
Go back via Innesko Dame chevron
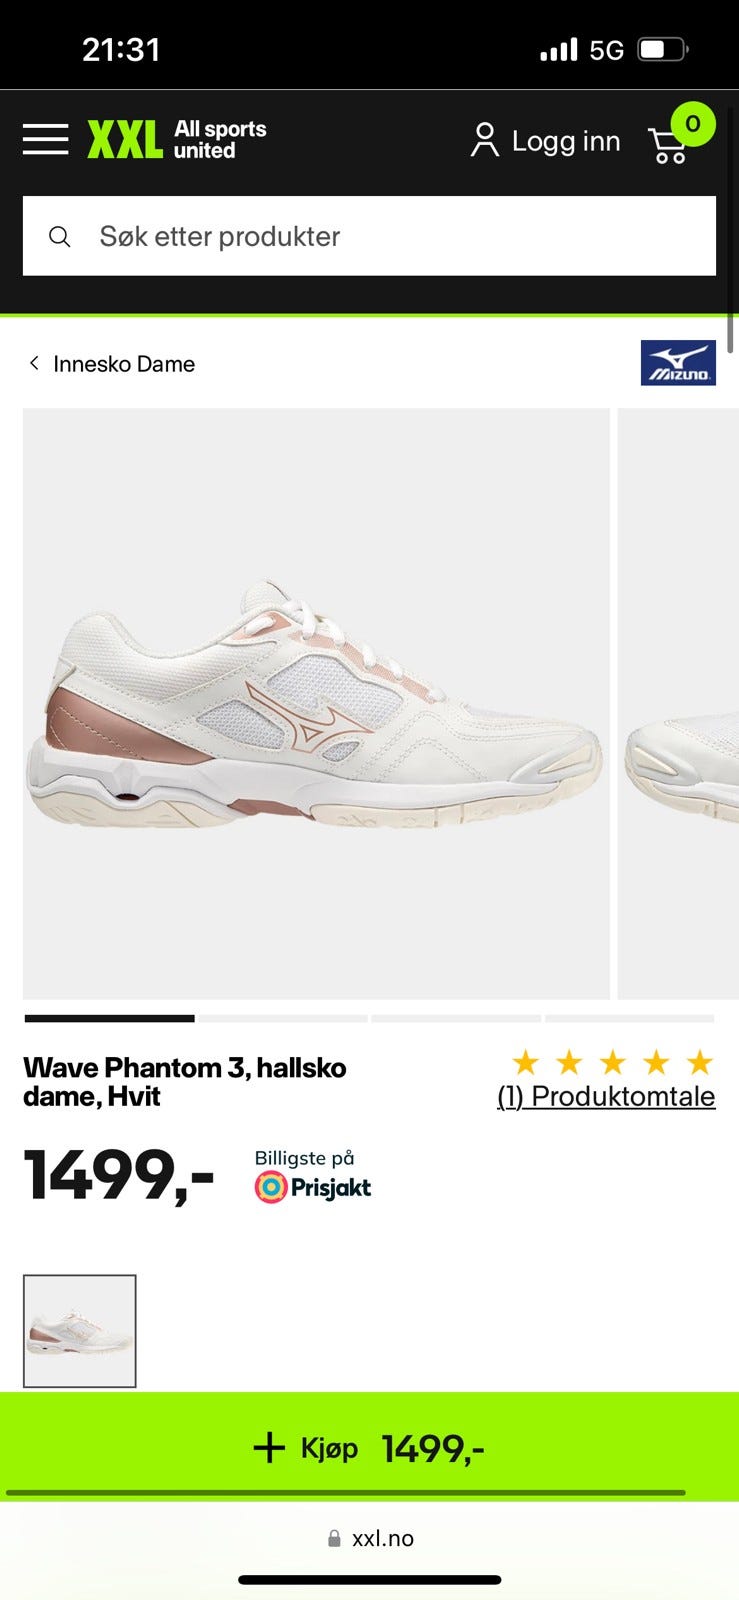click(x=34, y=363)
